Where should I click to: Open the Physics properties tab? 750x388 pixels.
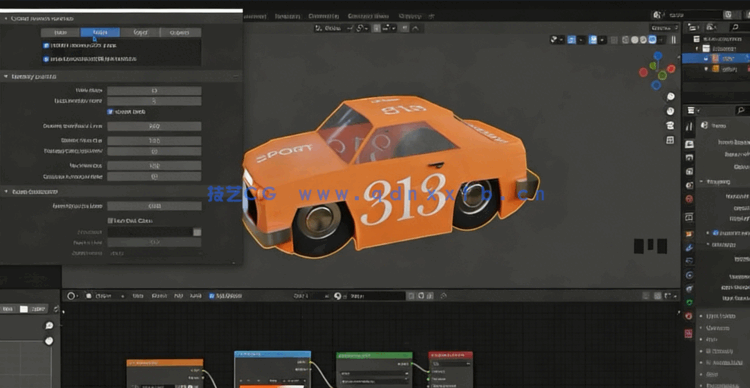point(689,275)
